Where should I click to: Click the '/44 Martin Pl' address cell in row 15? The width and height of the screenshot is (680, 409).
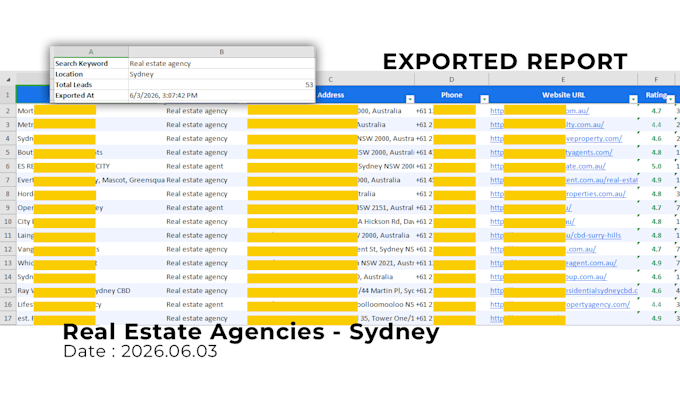pos(386,291)
